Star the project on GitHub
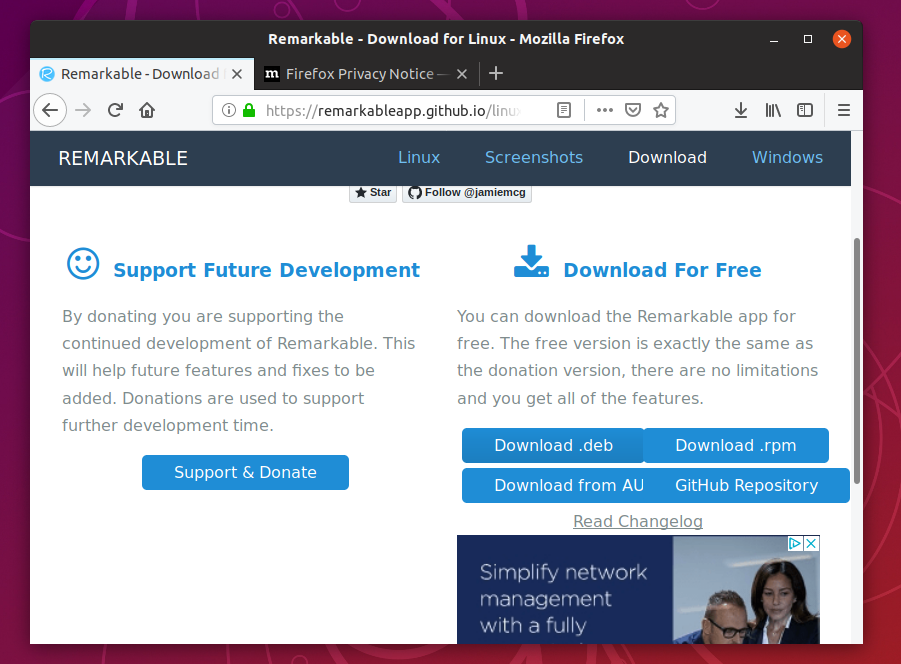 click(x=373, y=192)
